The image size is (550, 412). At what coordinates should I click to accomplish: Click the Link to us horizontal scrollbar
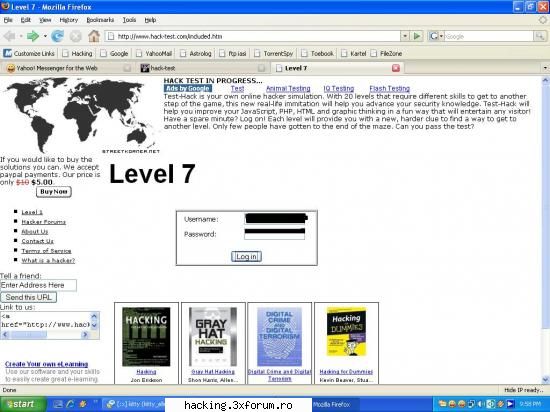(45, 335)
